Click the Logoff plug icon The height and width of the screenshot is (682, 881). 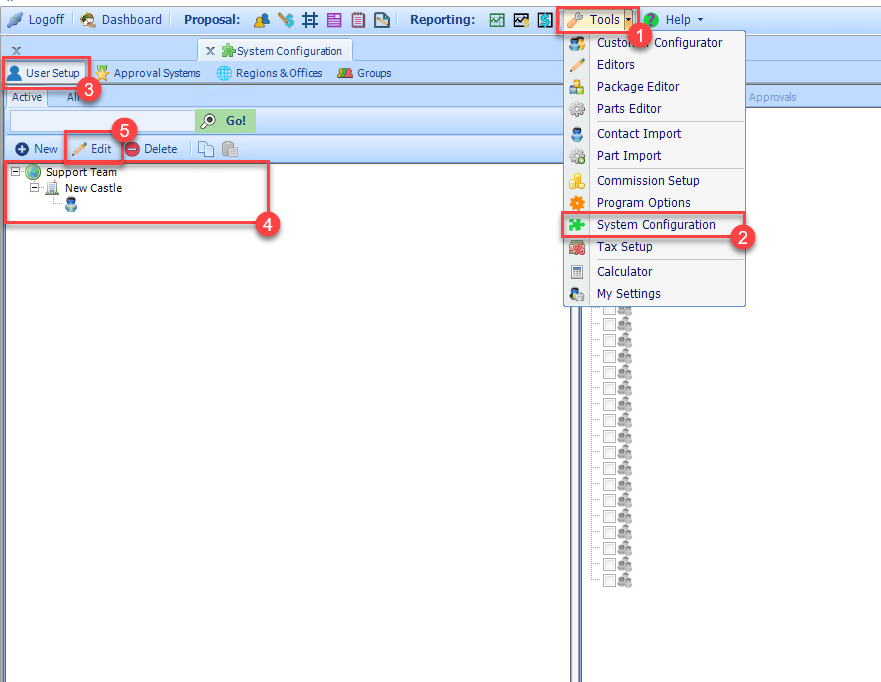coord(16,20)
